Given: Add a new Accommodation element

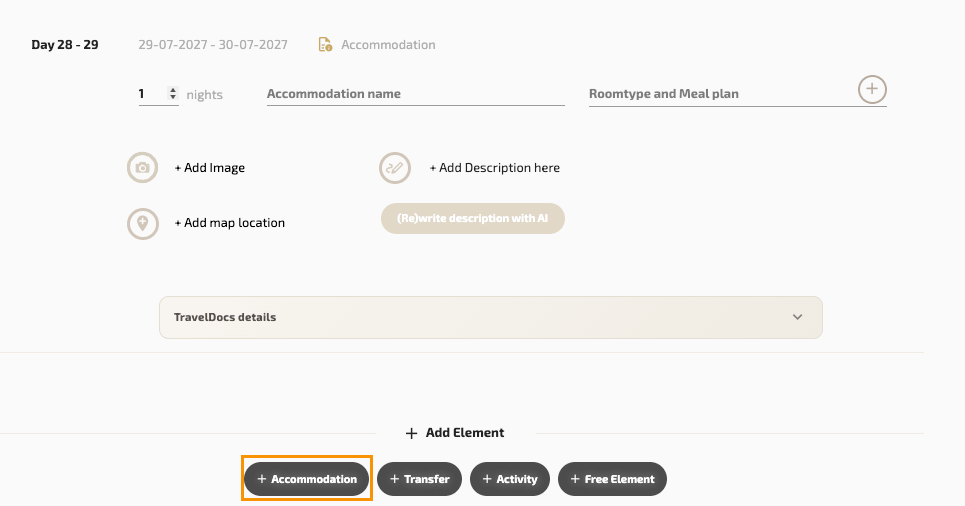Looking at the screenshot, I should click(x=307, y=479).
